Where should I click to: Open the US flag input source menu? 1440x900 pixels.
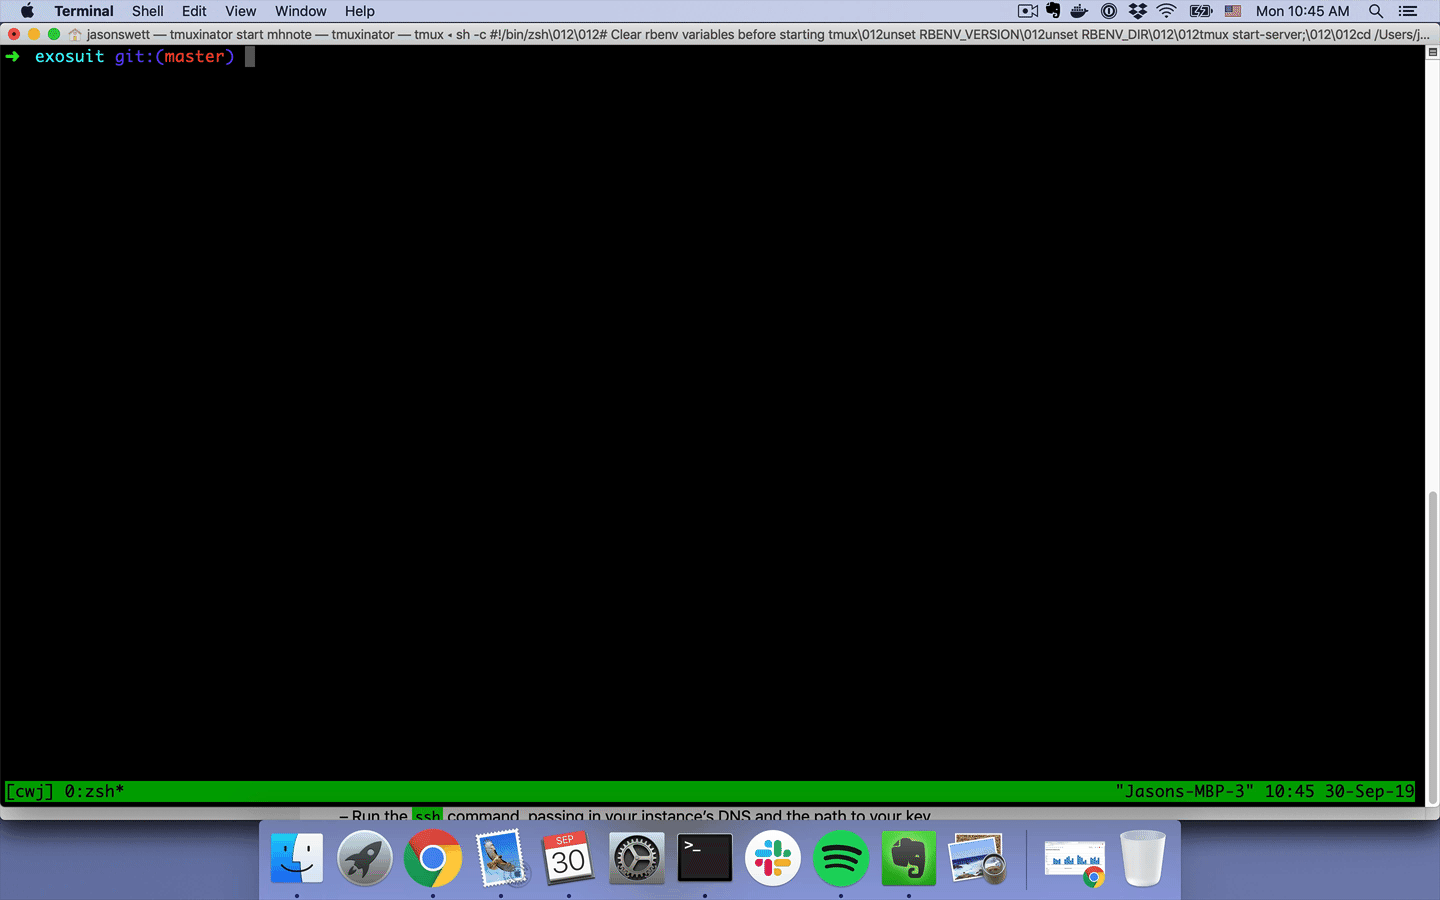pos(1233,11)
